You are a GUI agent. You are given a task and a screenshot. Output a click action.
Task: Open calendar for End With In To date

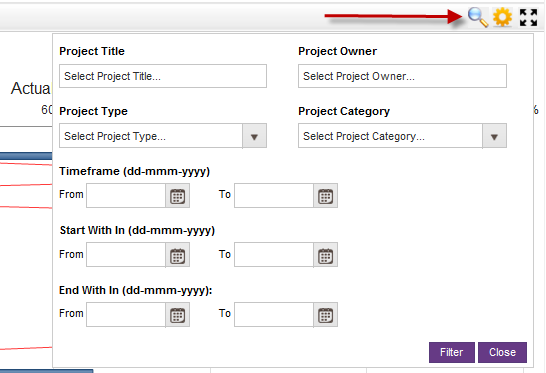point(326,315)
